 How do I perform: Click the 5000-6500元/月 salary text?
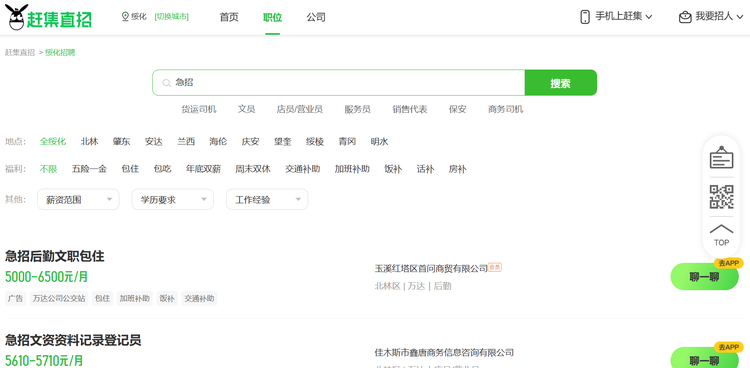coord(46,277)
